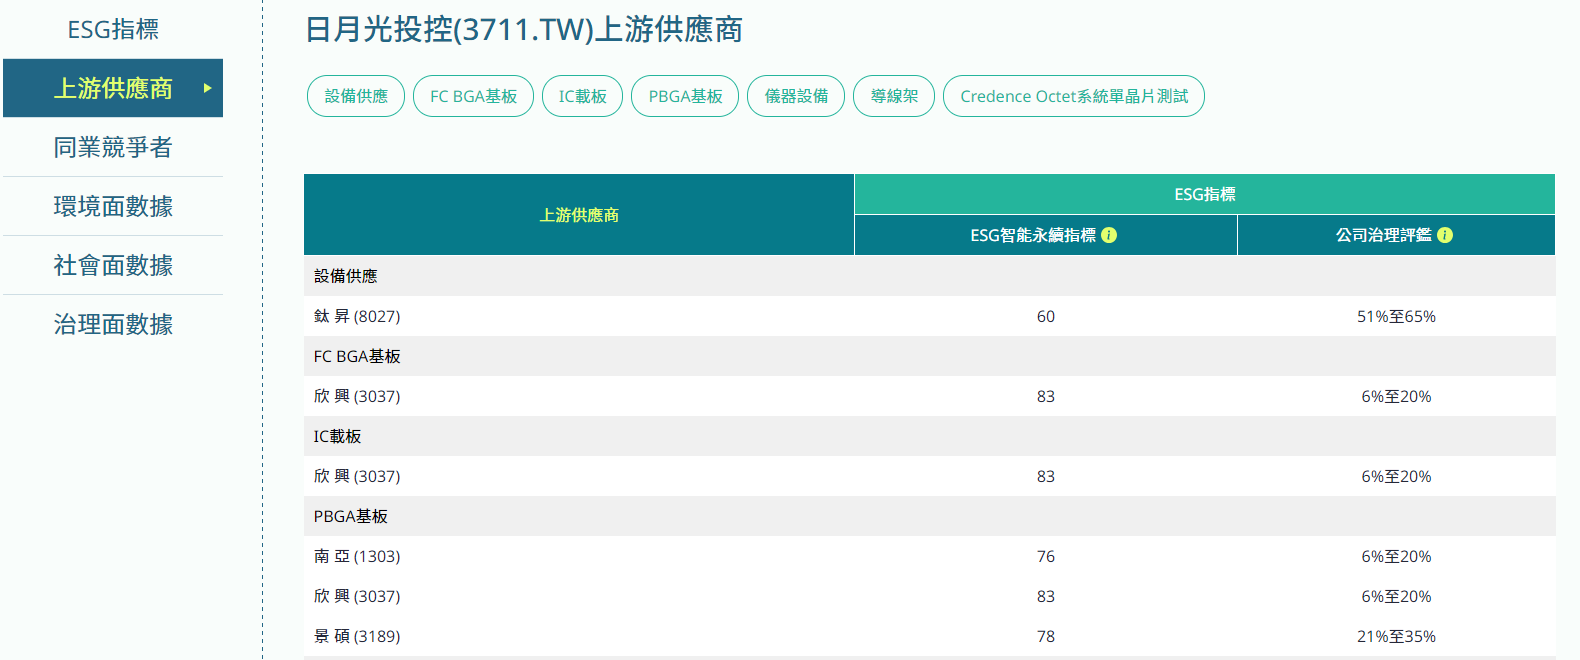Expand arrow on 上游供應商 sidebar item
This screenshot has height=660, width=1580.
[207, 88]
